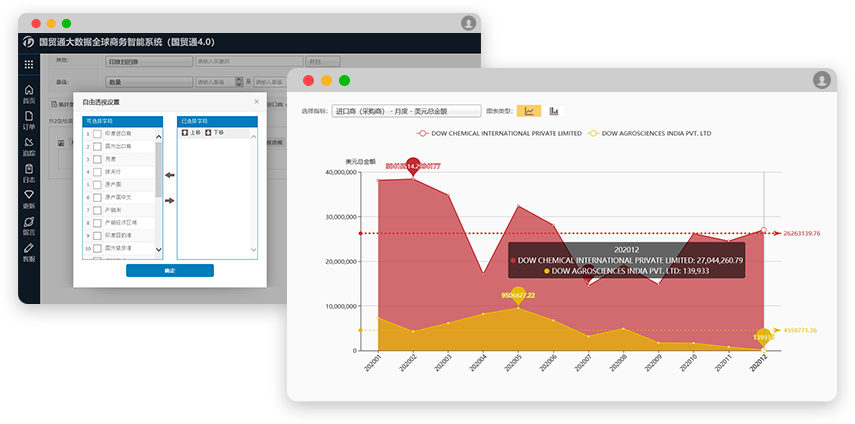Click user avatar in chart window

point(822,80)
